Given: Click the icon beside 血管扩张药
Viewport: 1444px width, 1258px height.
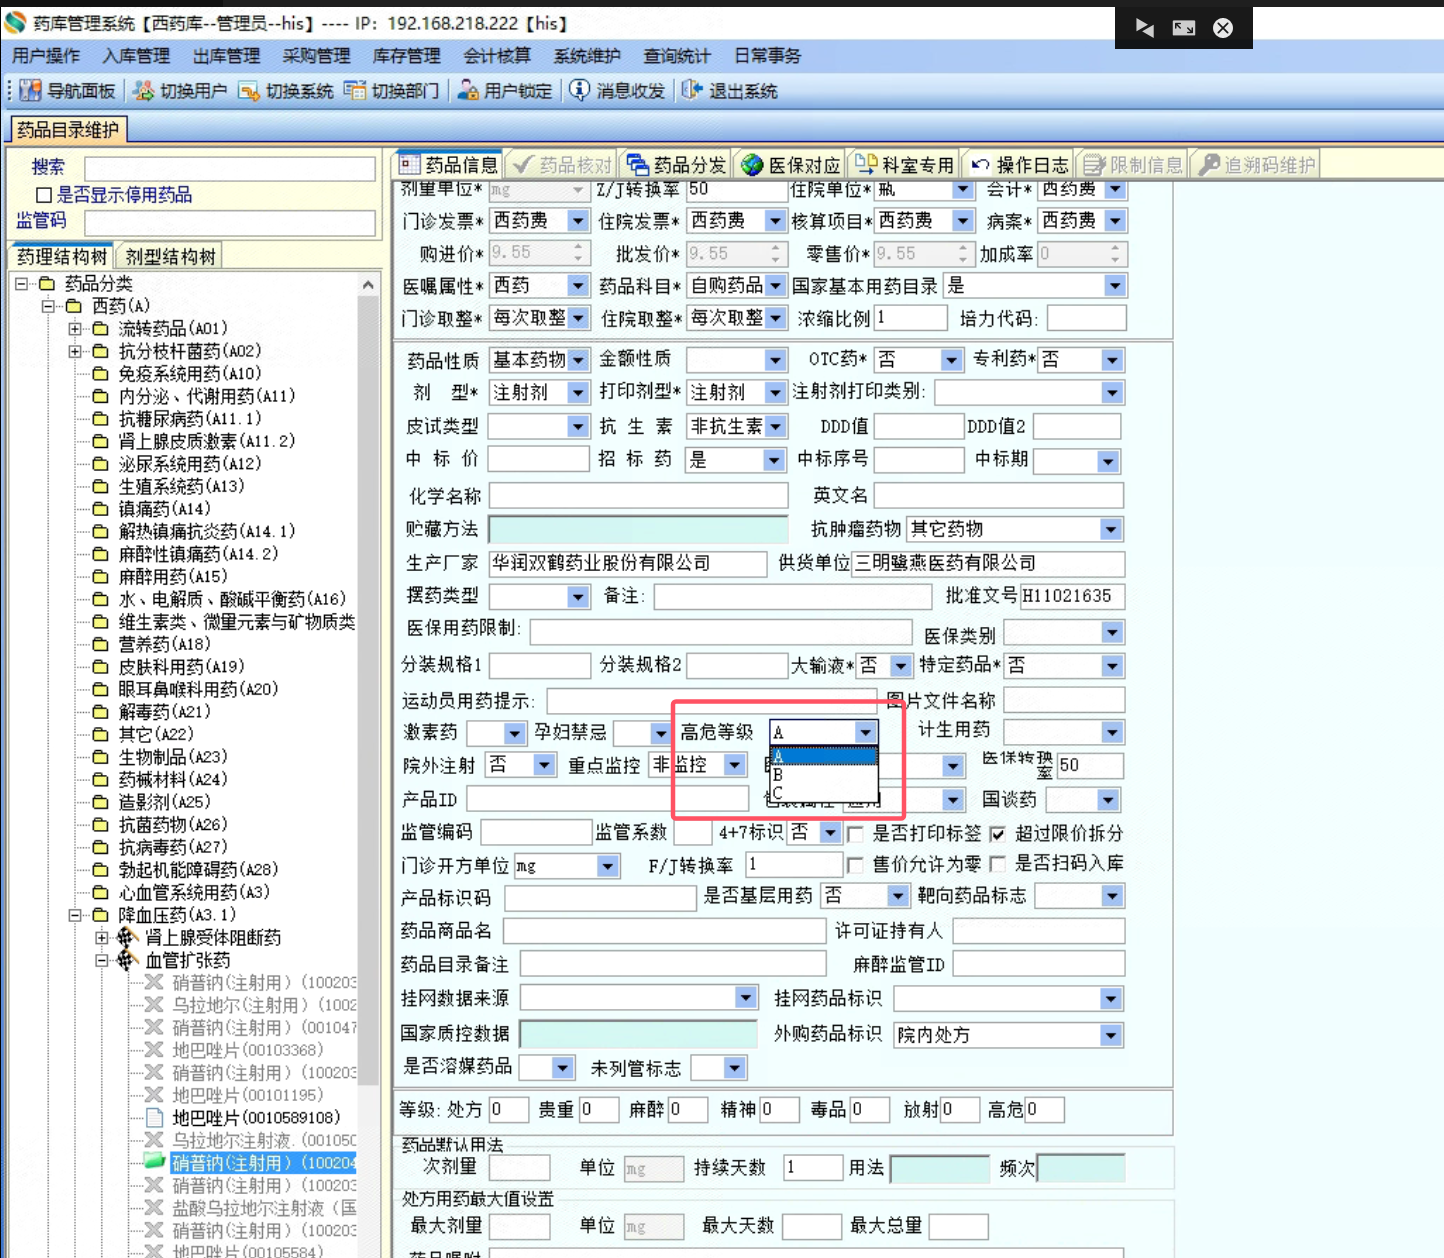Looking at the screenshot, I should click(127, 960).
